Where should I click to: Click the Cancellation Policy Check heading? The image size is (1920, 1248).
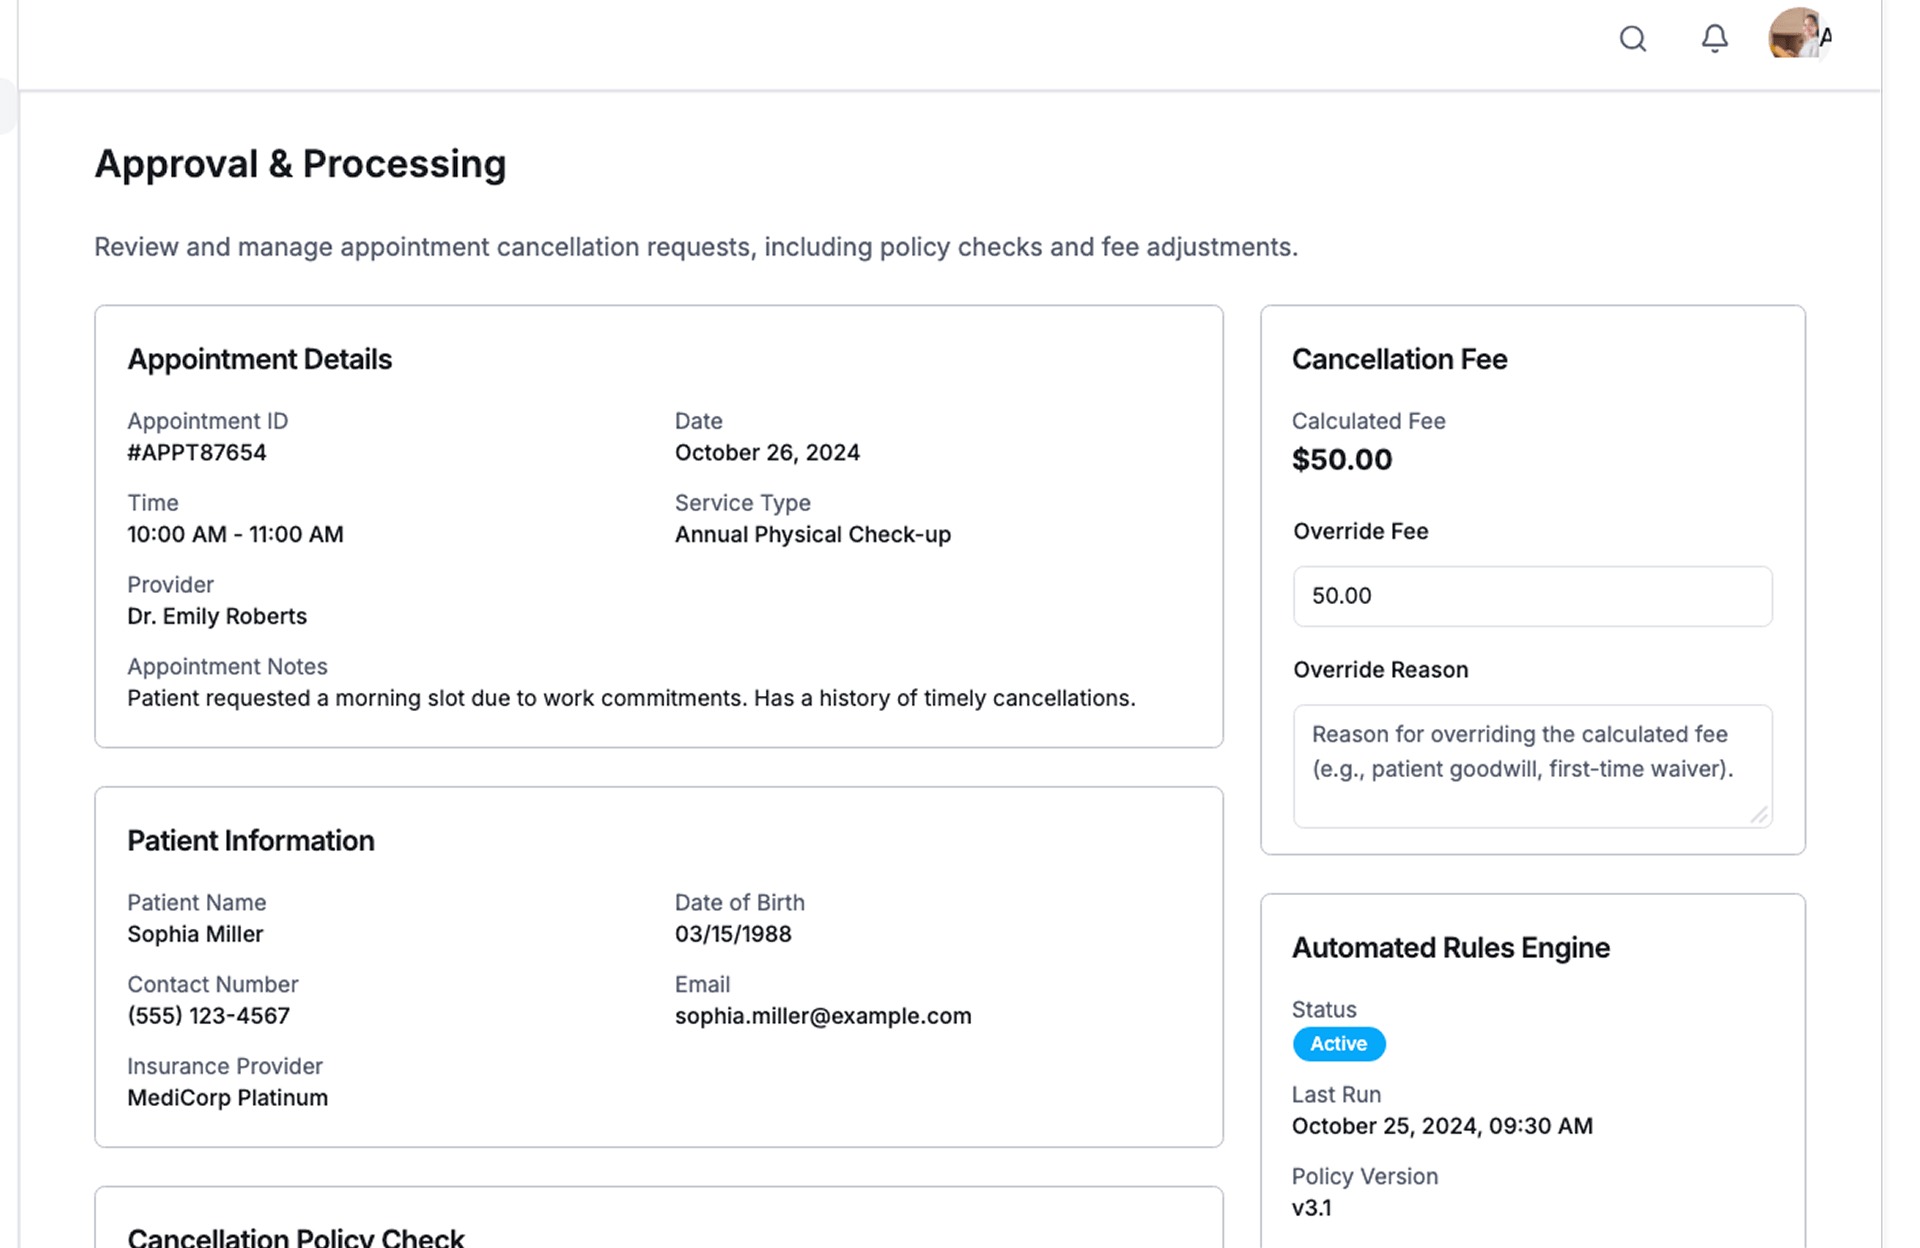click(x=295, y=1237)
